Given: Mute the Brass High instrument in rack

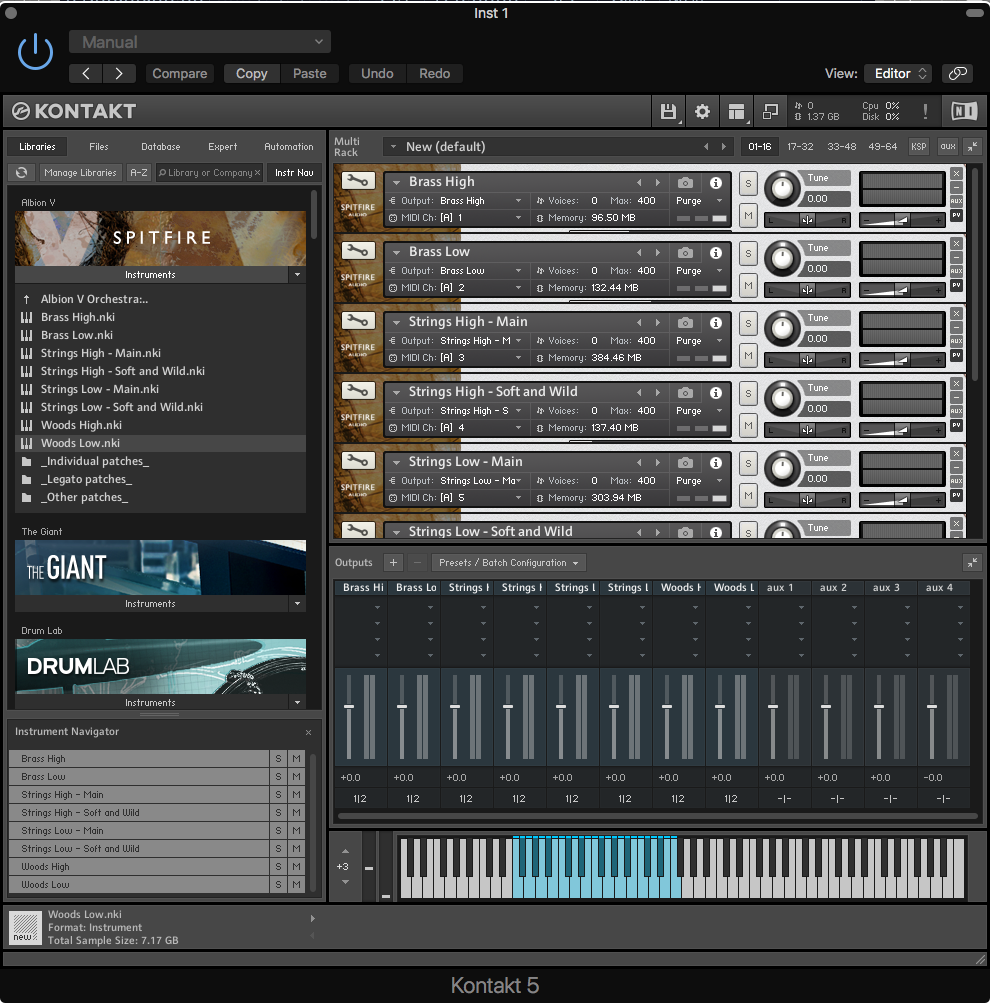Looking at the screenshot, I should pyautogui.click(x=748, y=216).
